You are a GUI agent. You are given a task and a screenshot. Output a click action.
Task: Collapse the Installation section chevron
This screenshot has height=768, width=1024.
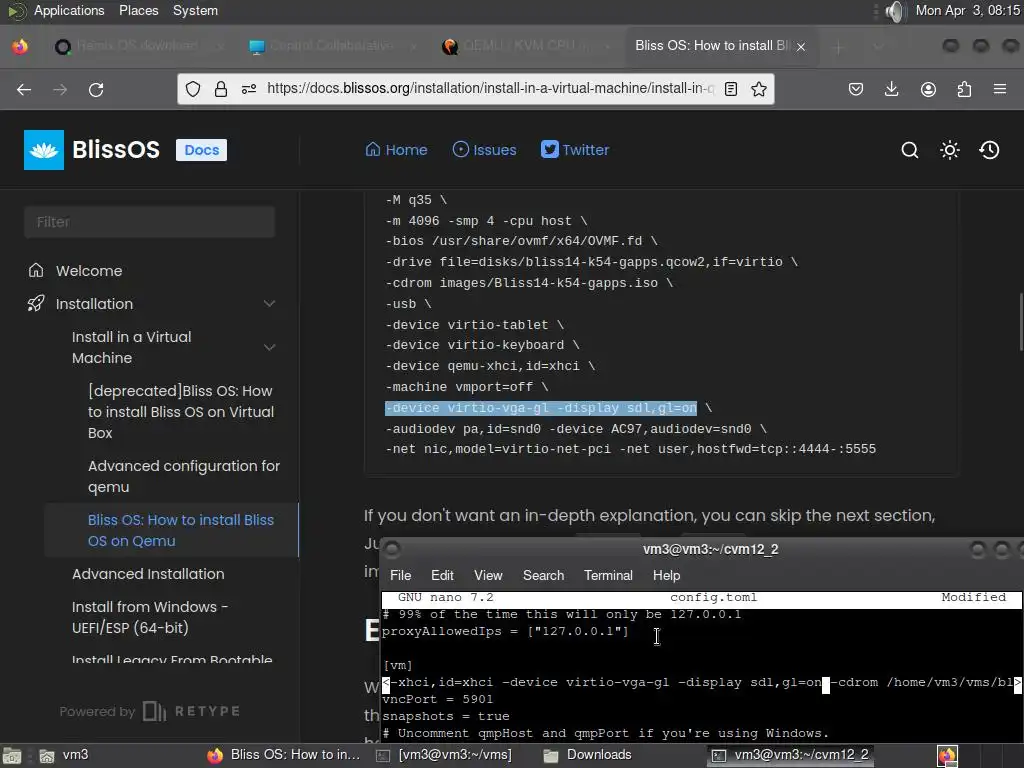(269, 304)
